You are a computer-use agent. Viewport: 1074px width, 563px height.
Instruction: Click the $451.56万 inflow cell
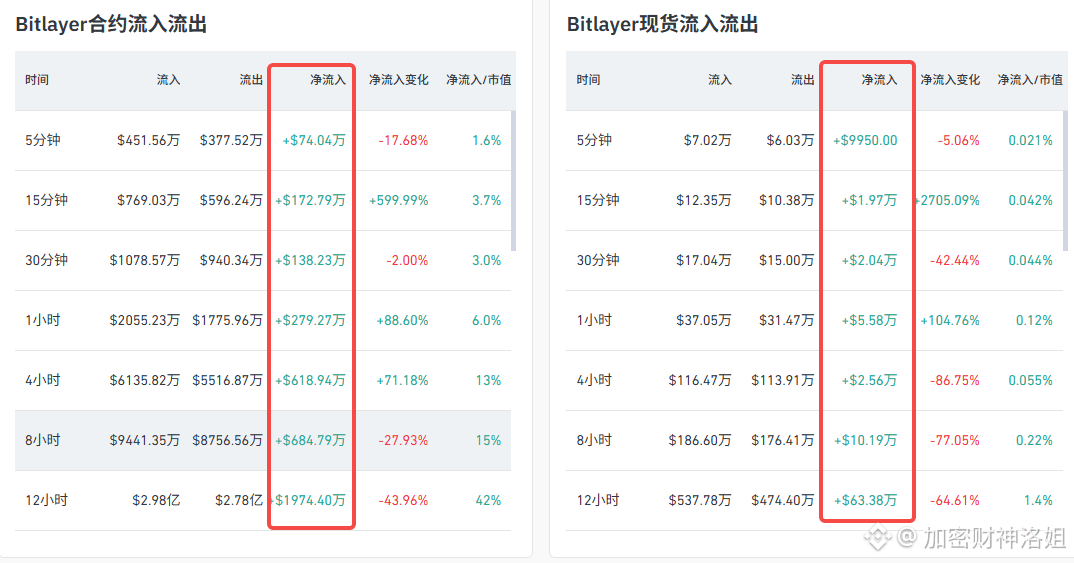pyautogui.click(x=149, y=140)
